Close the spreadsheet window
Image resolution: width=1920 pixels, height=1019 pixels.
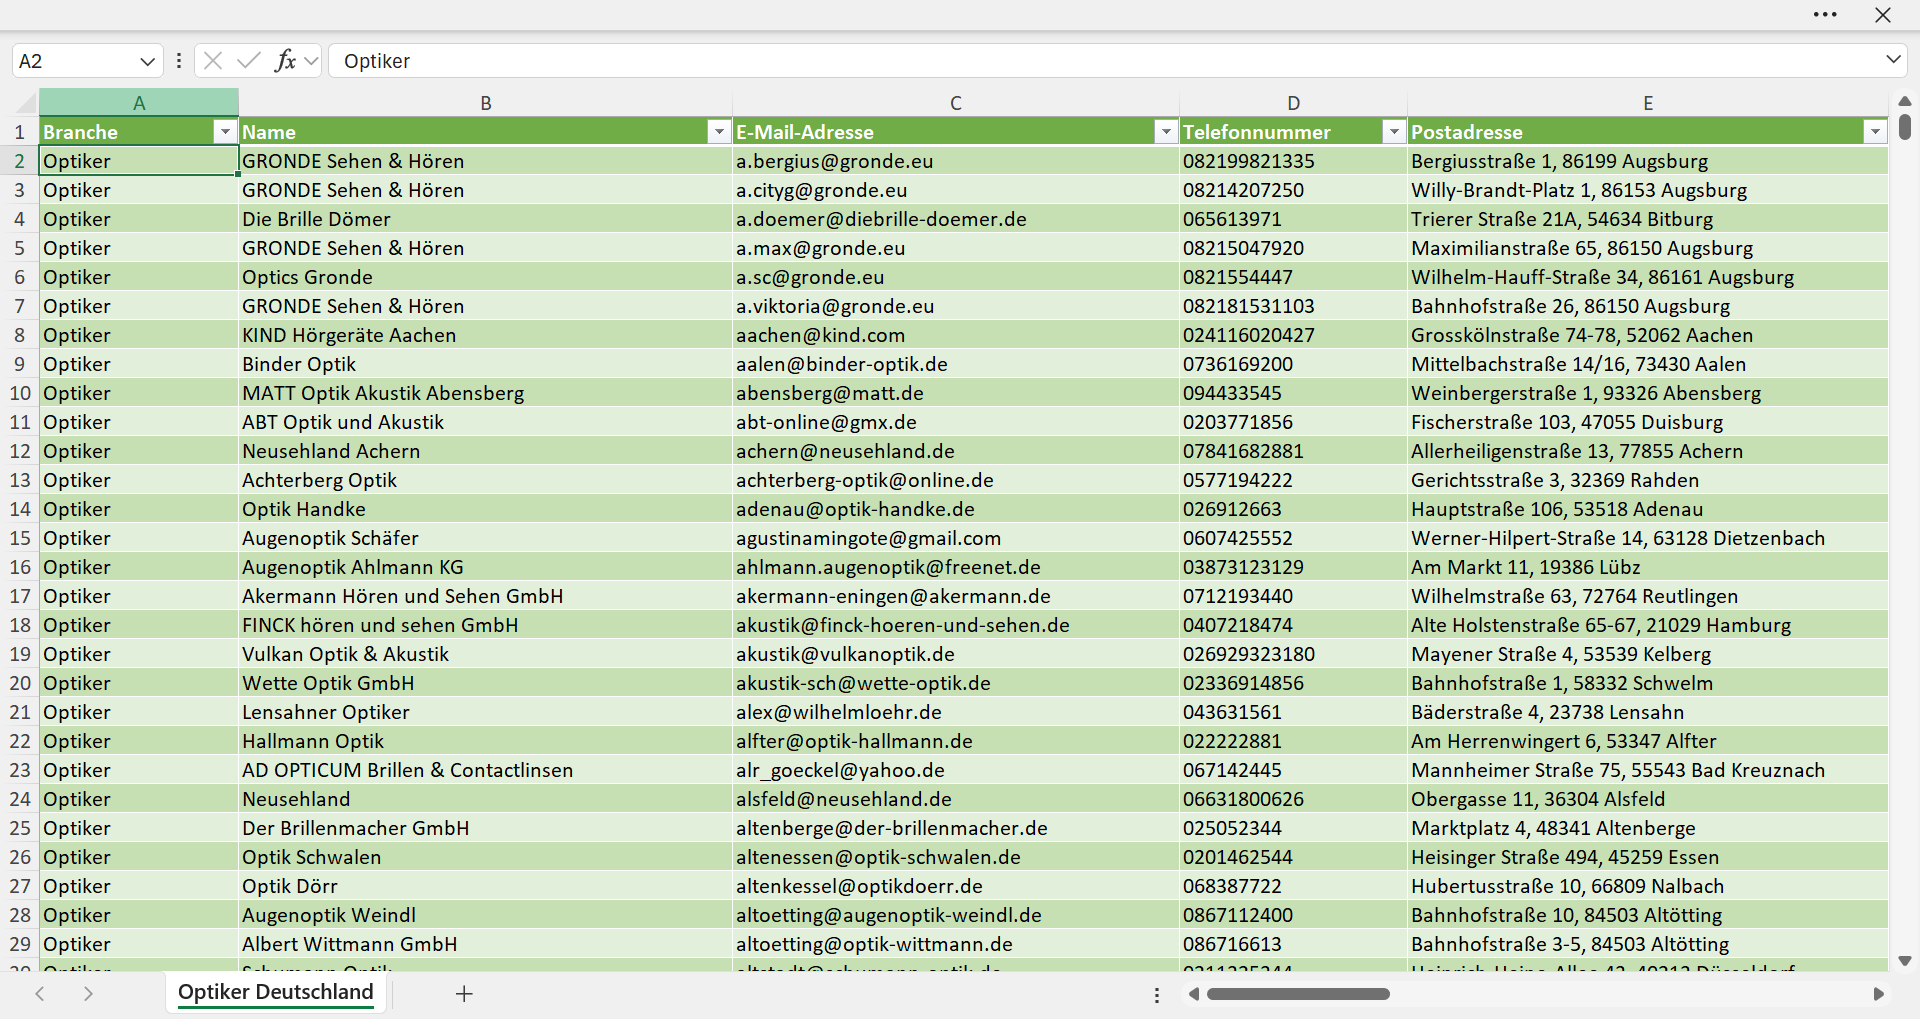point(1883,15)
